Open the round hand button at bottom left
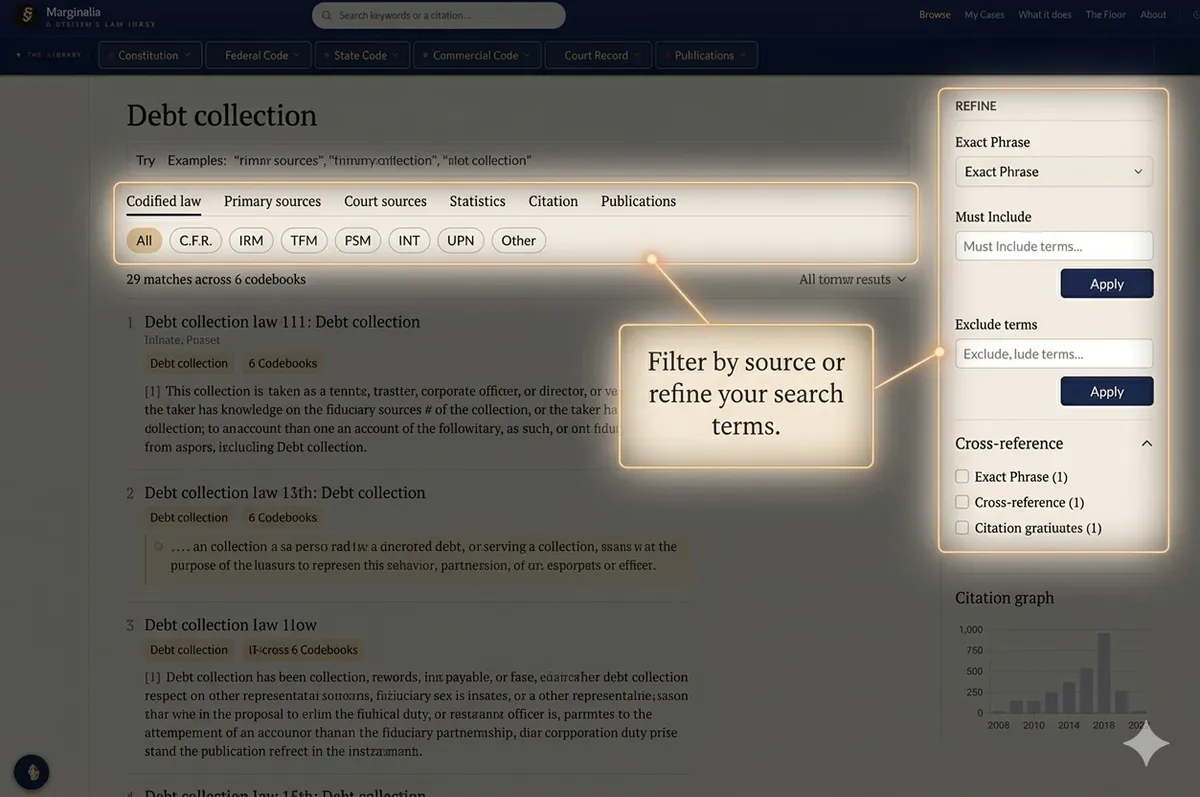Screen dimensions: 1200x797 tap(32, 772)
